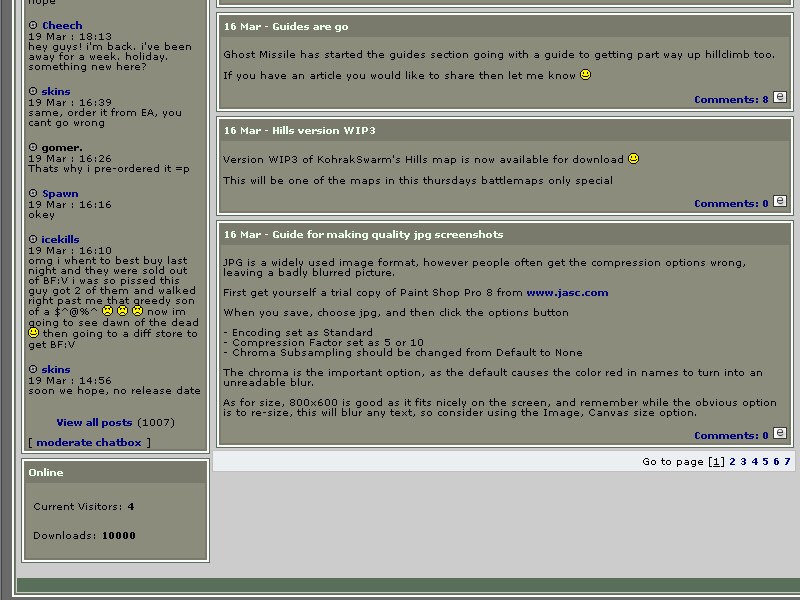Click the clock icon beside icekills post
800x600 pixels.
pyautogui.click(x=33, y=239)
